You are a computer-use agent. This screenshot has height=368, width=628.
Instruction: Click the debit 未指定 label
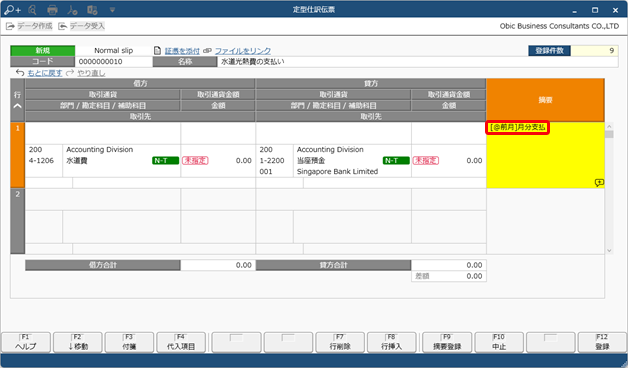pyautogui.click(x=195, y=161)
